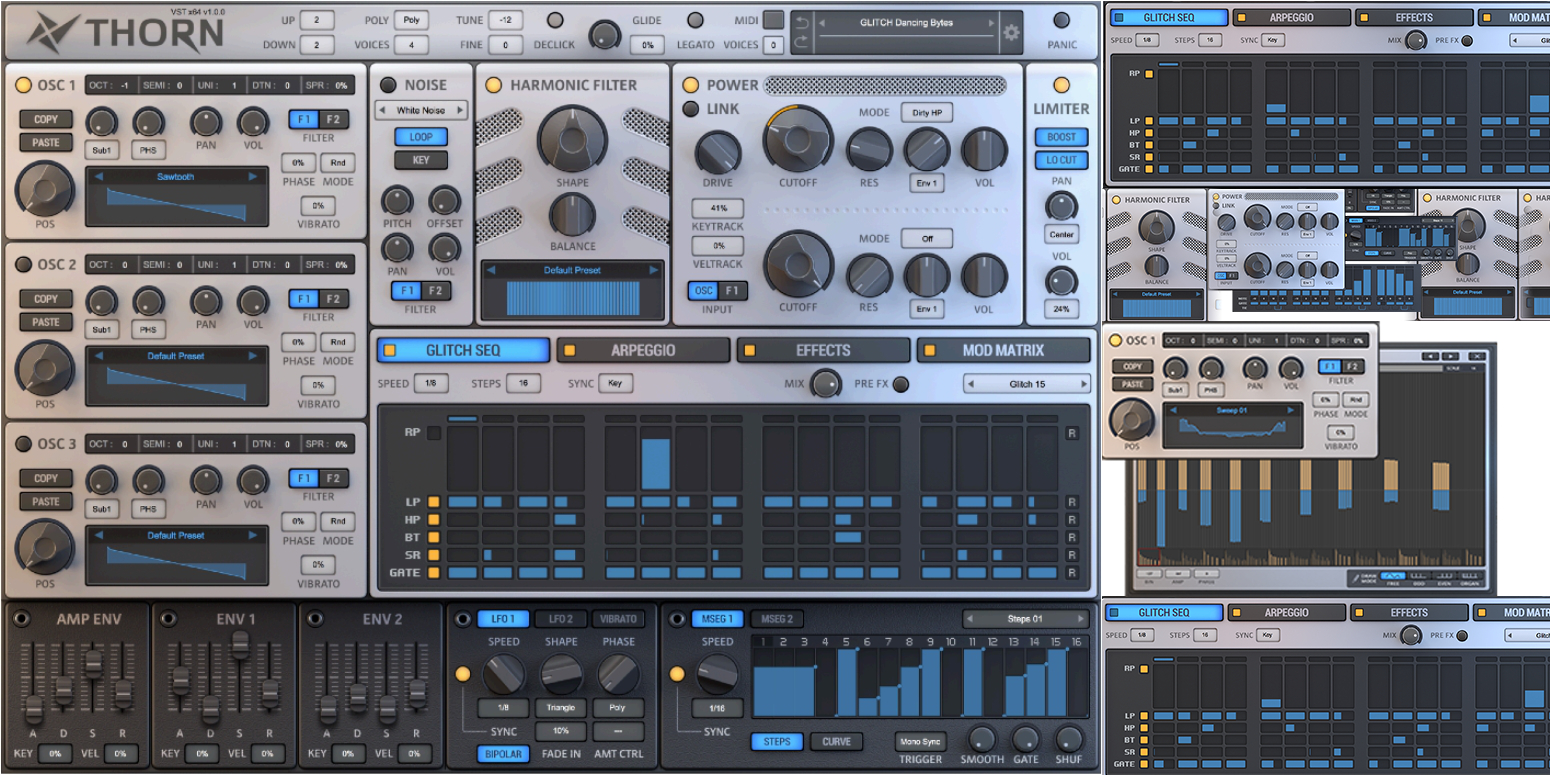Image resolution: width=1550 pixels, height=775 pixels.
Task: Click the limiter VOL 24% value box
Action: (1061, 309)
